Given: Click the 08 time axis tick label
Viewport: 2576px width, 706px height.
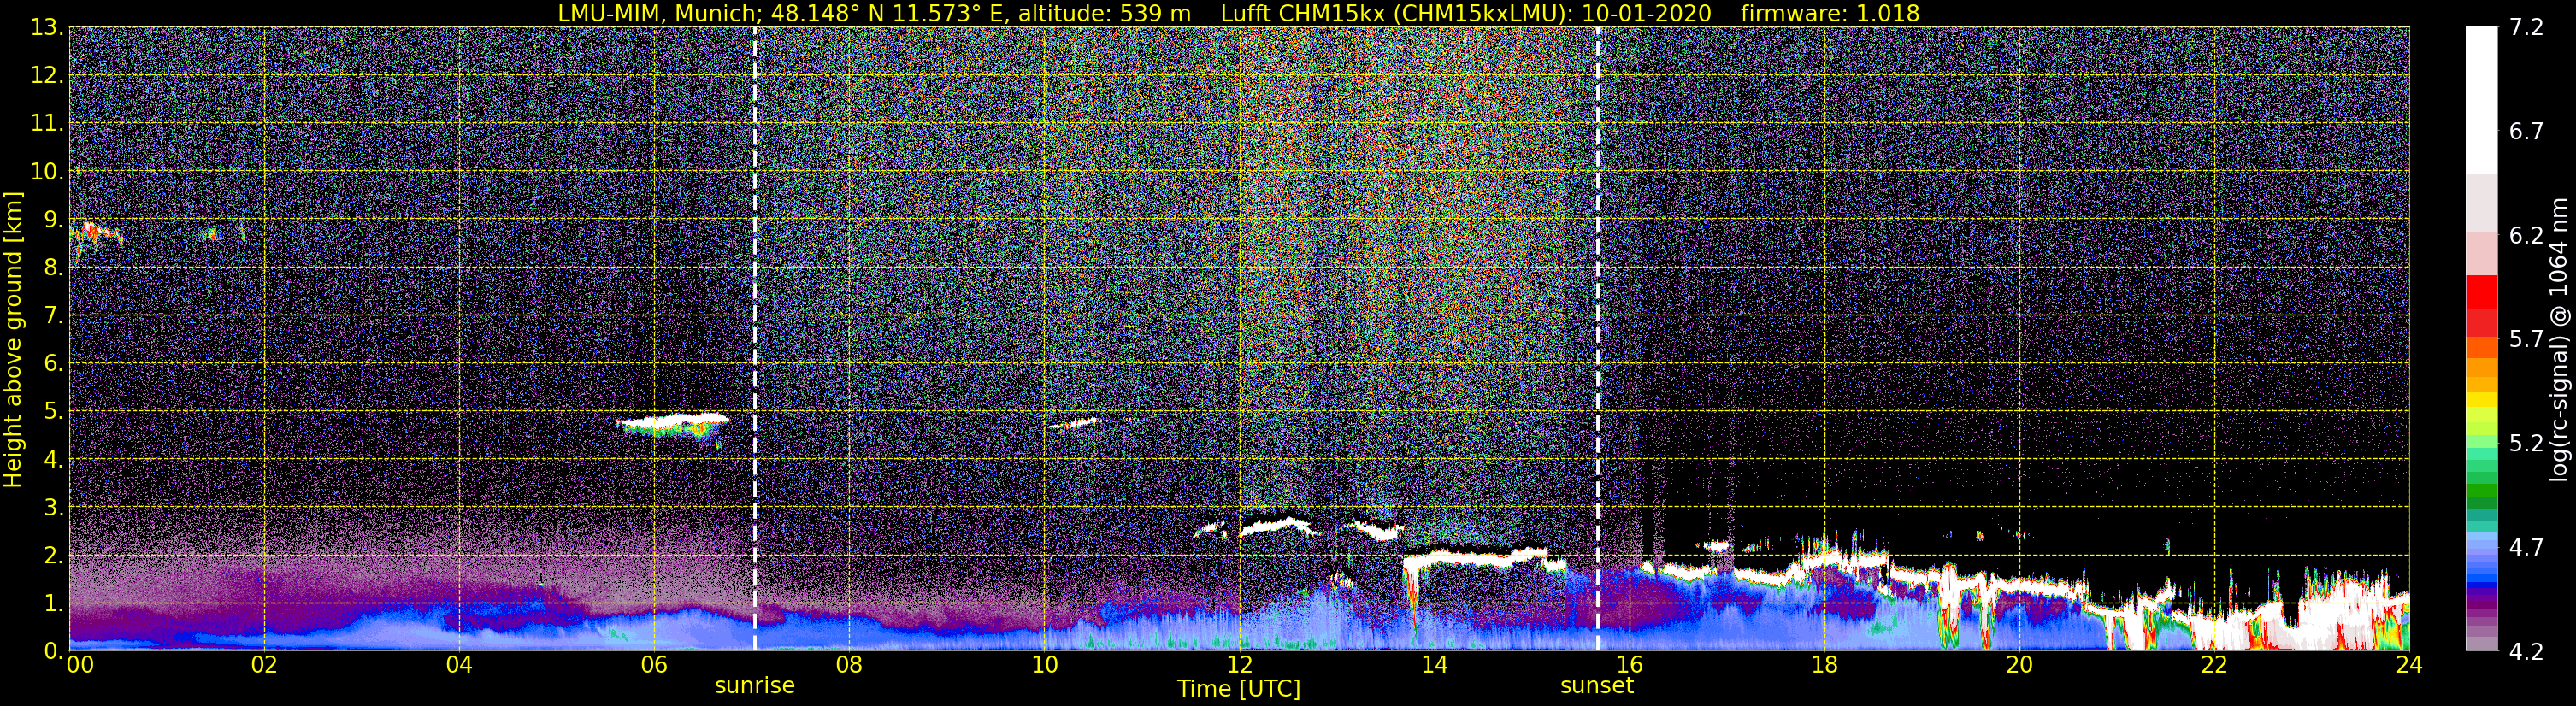Looking at the screenshot, I should click(848, 665).
